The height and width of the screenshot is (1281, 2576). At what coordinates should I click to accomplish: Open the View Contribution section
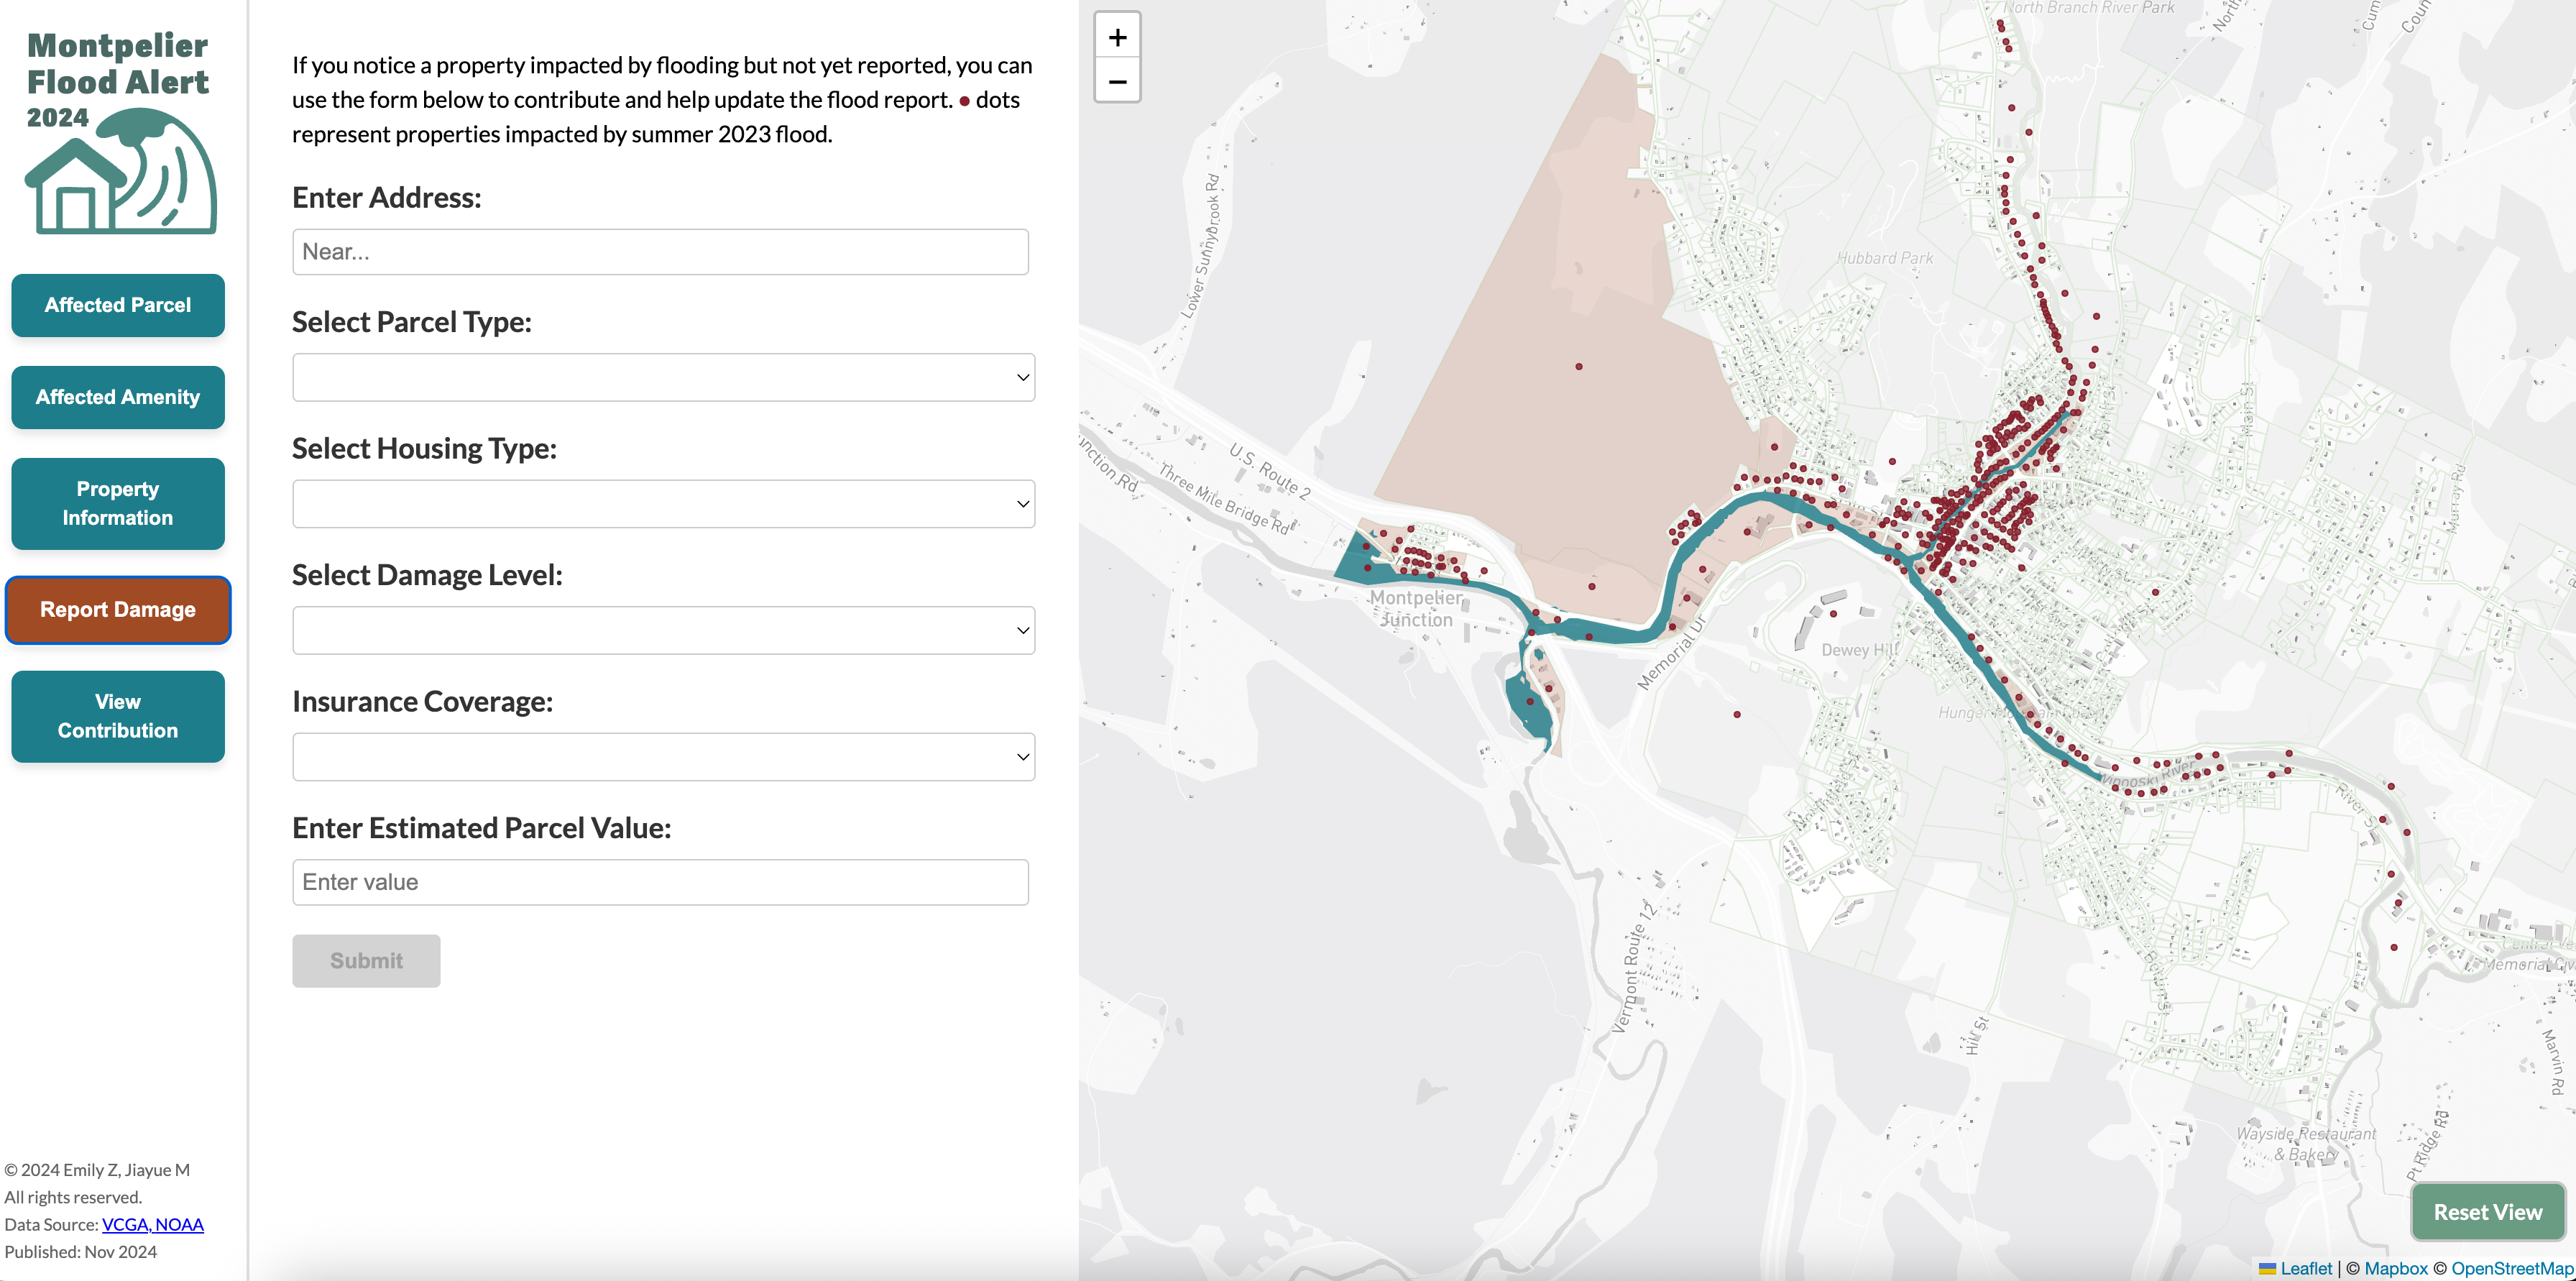pos(118,716)
